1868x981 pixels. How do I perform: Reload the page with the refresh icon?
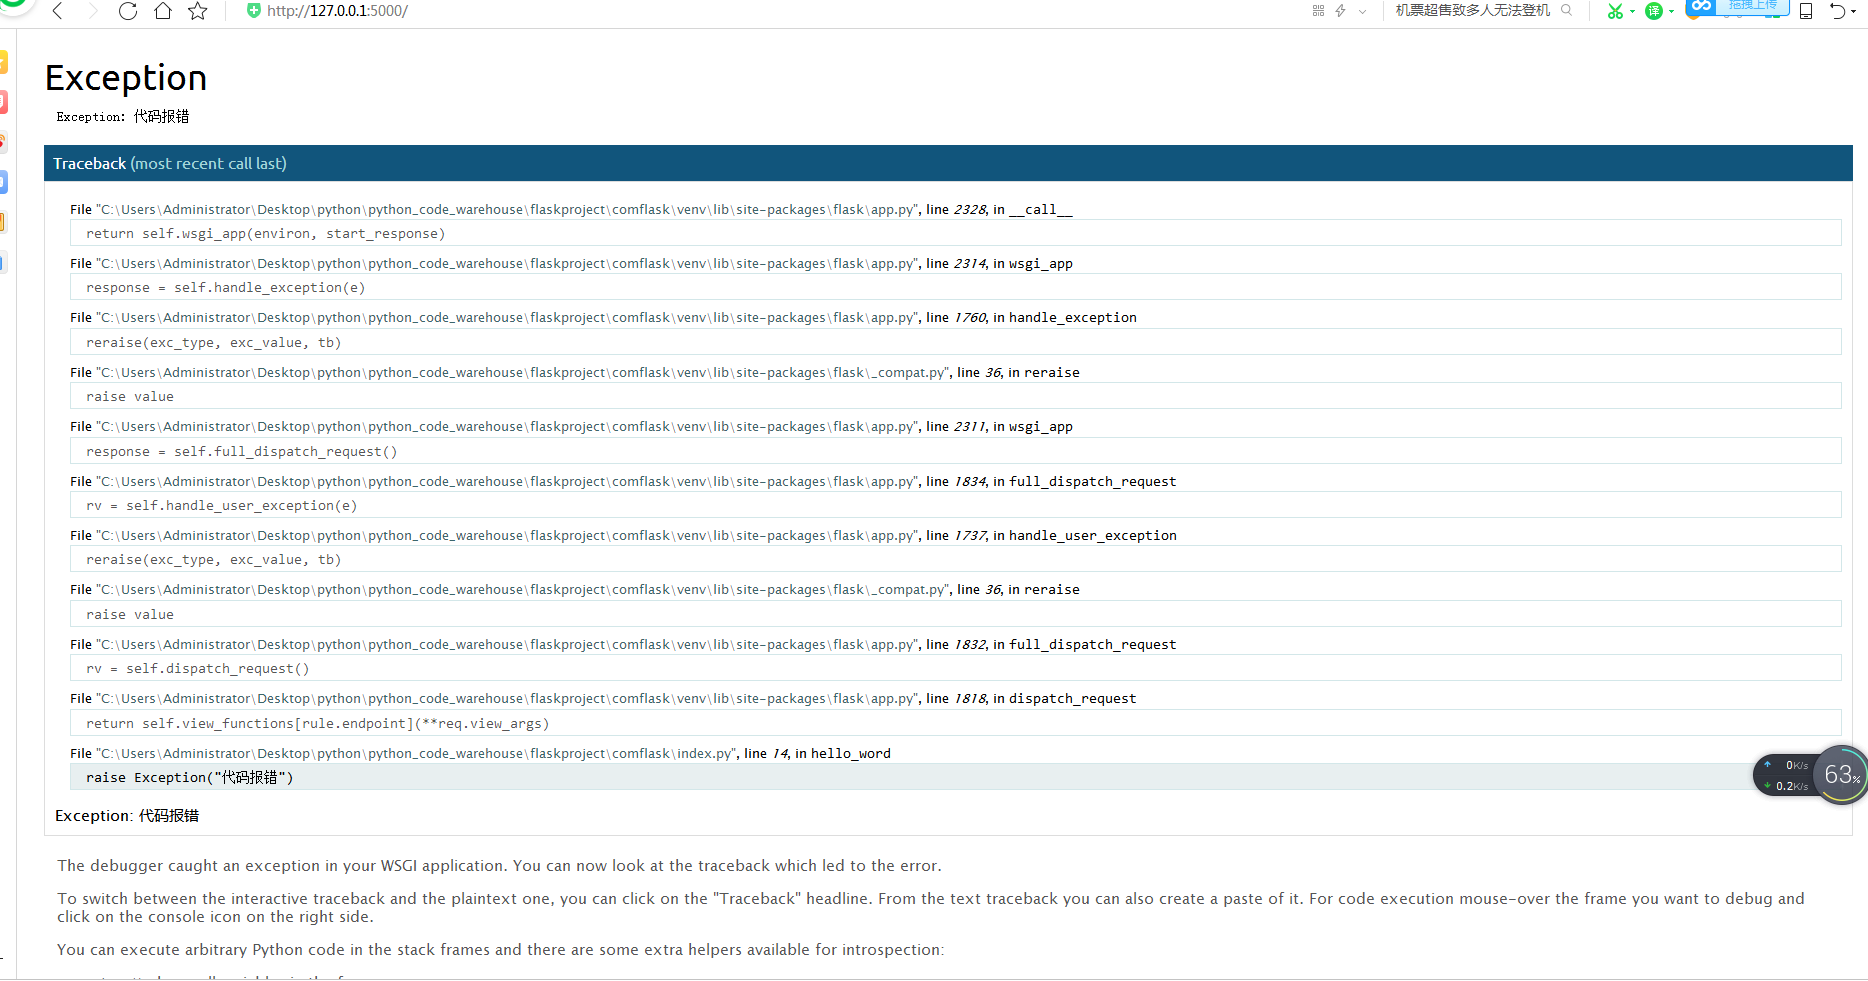click(x=128, y=12)
